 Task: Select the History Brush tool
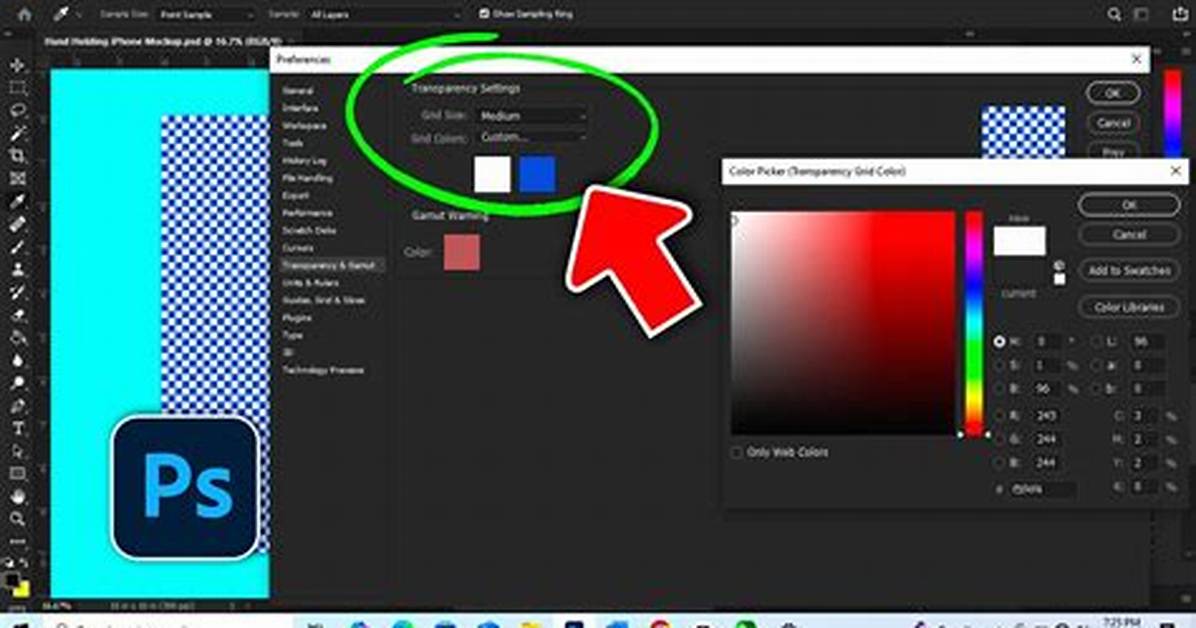(x=18, y=291)
